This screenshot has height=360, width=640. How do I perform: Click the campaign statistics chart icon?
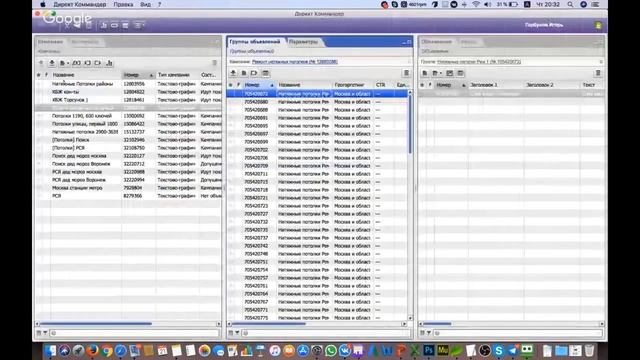[109, 63]
